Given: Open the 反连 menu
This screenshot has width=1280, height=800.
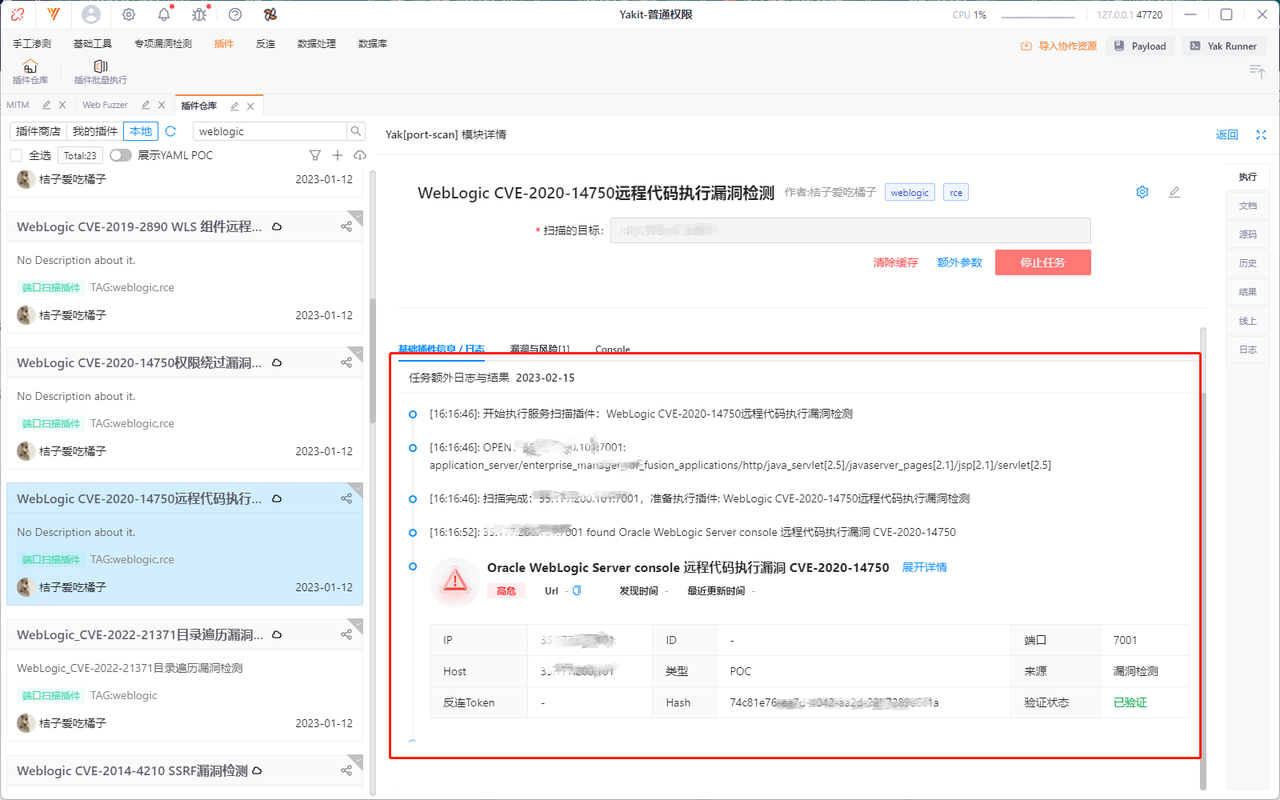Looking at the screenshot, I should click(265, 44).
